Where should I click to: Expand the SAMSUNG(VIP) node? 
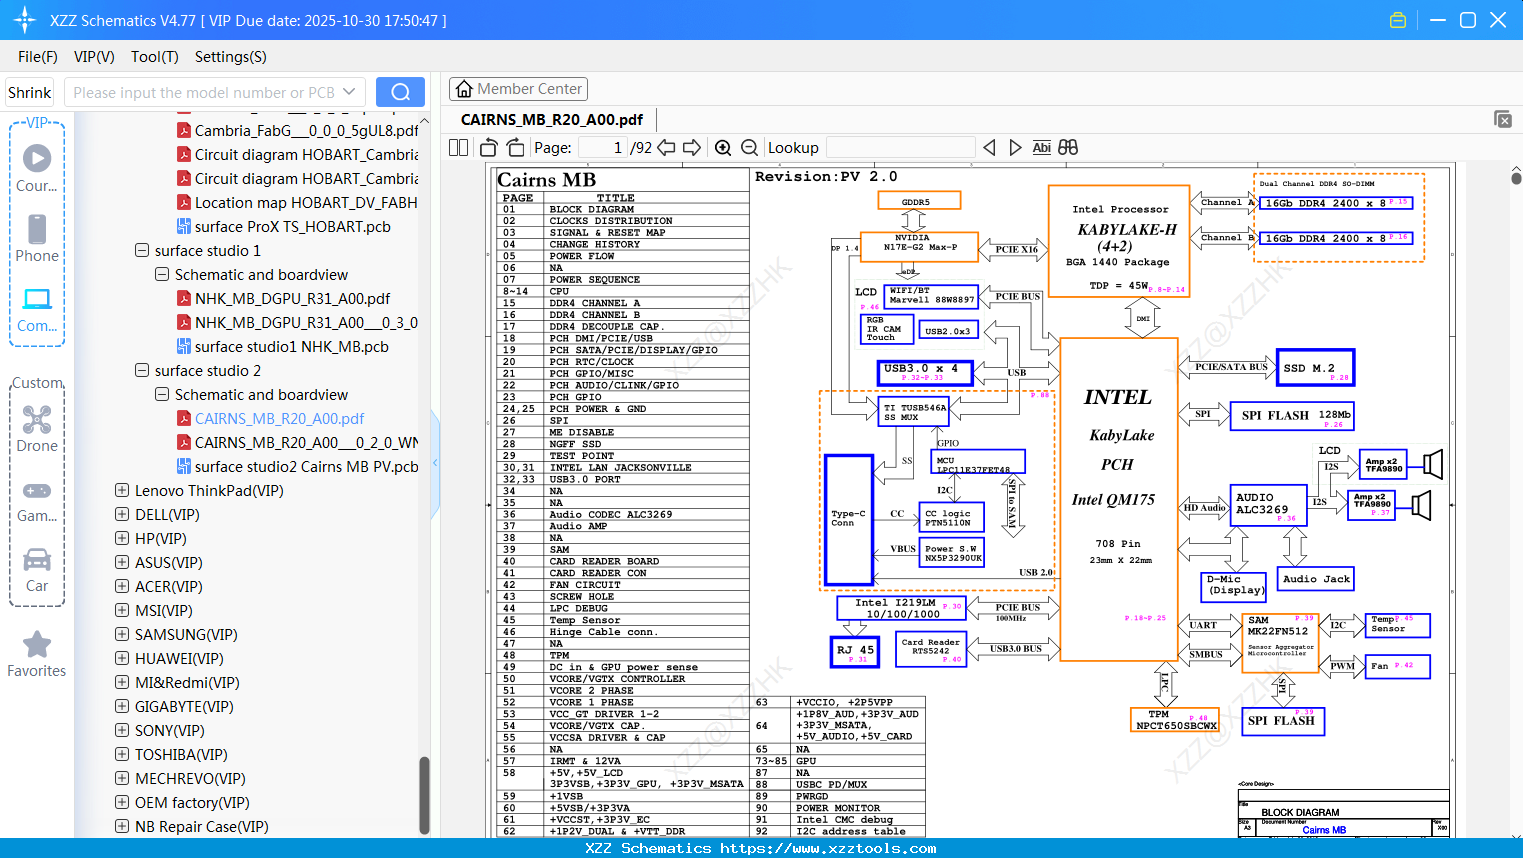(122, 634)
